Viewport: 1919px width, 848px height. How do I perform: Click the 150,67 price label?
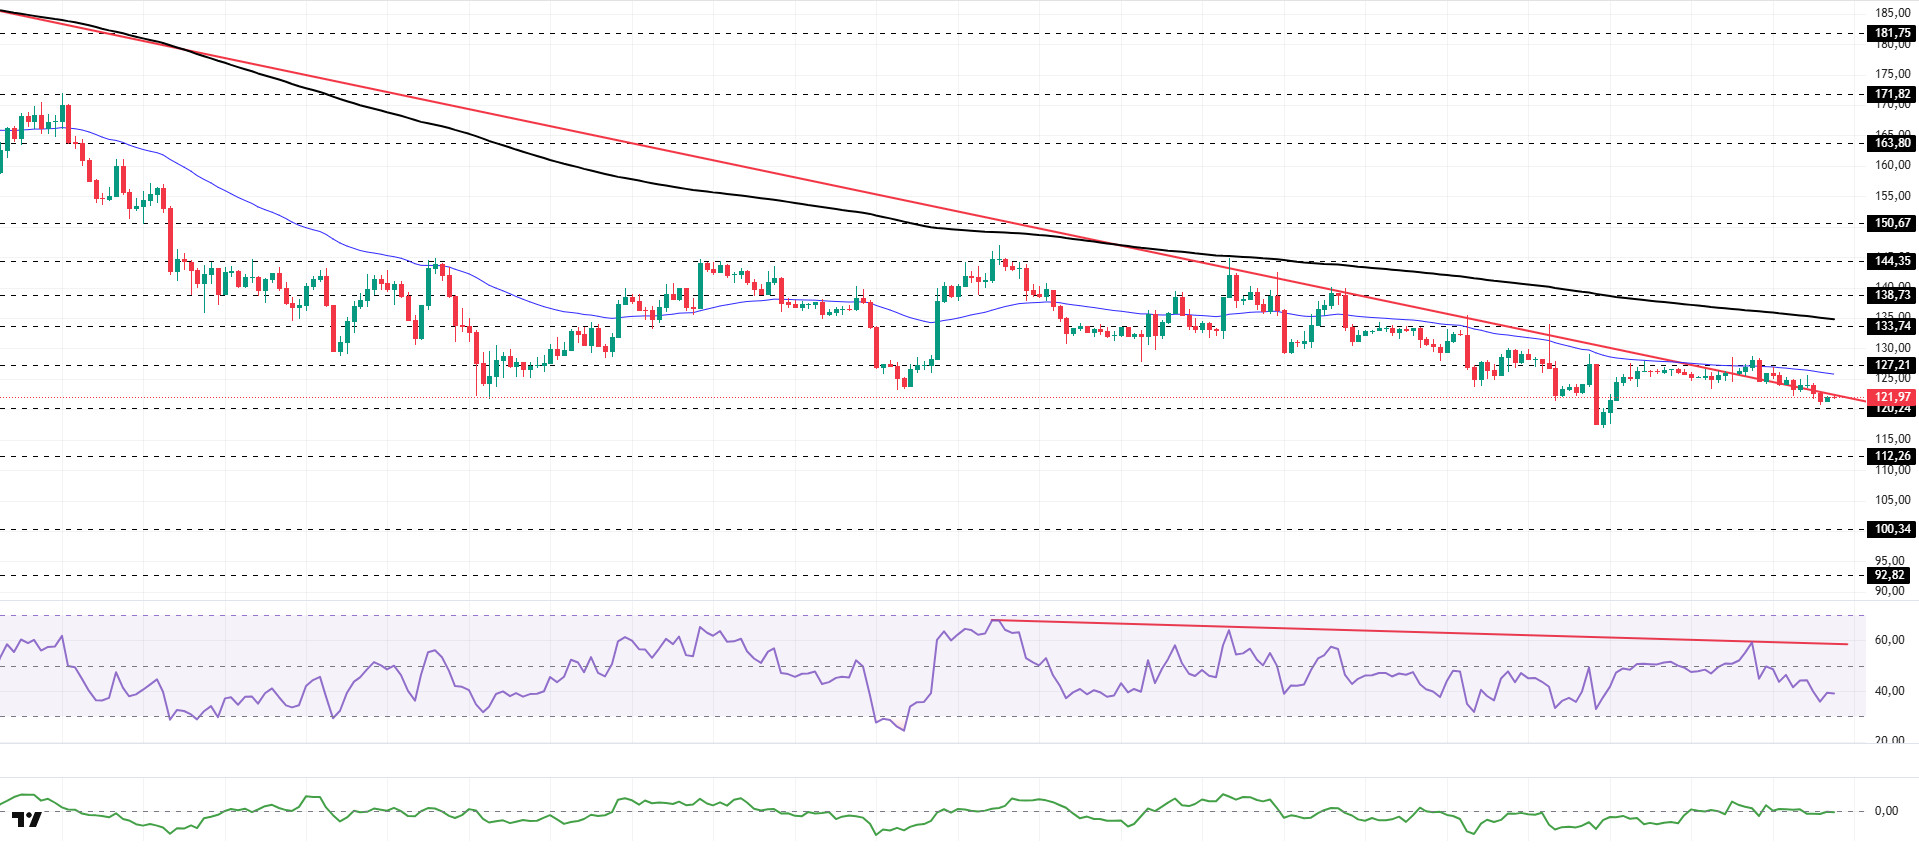(1891, 223)
